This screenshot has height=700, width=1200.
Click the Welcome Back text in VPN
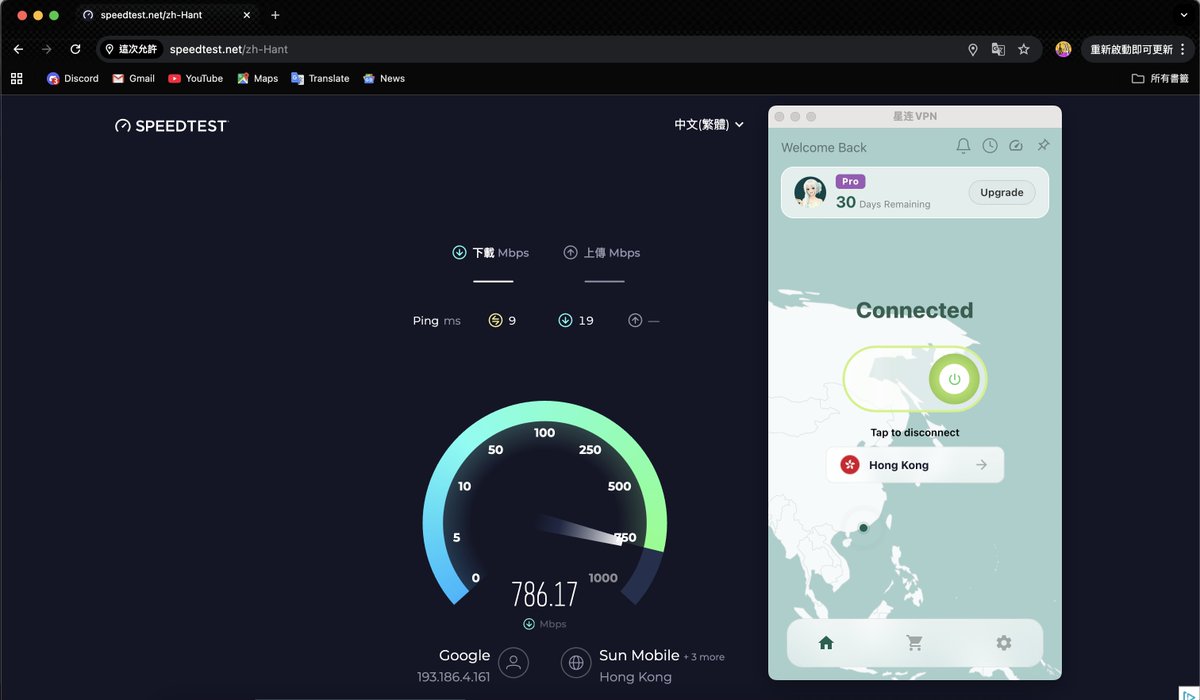824,147
